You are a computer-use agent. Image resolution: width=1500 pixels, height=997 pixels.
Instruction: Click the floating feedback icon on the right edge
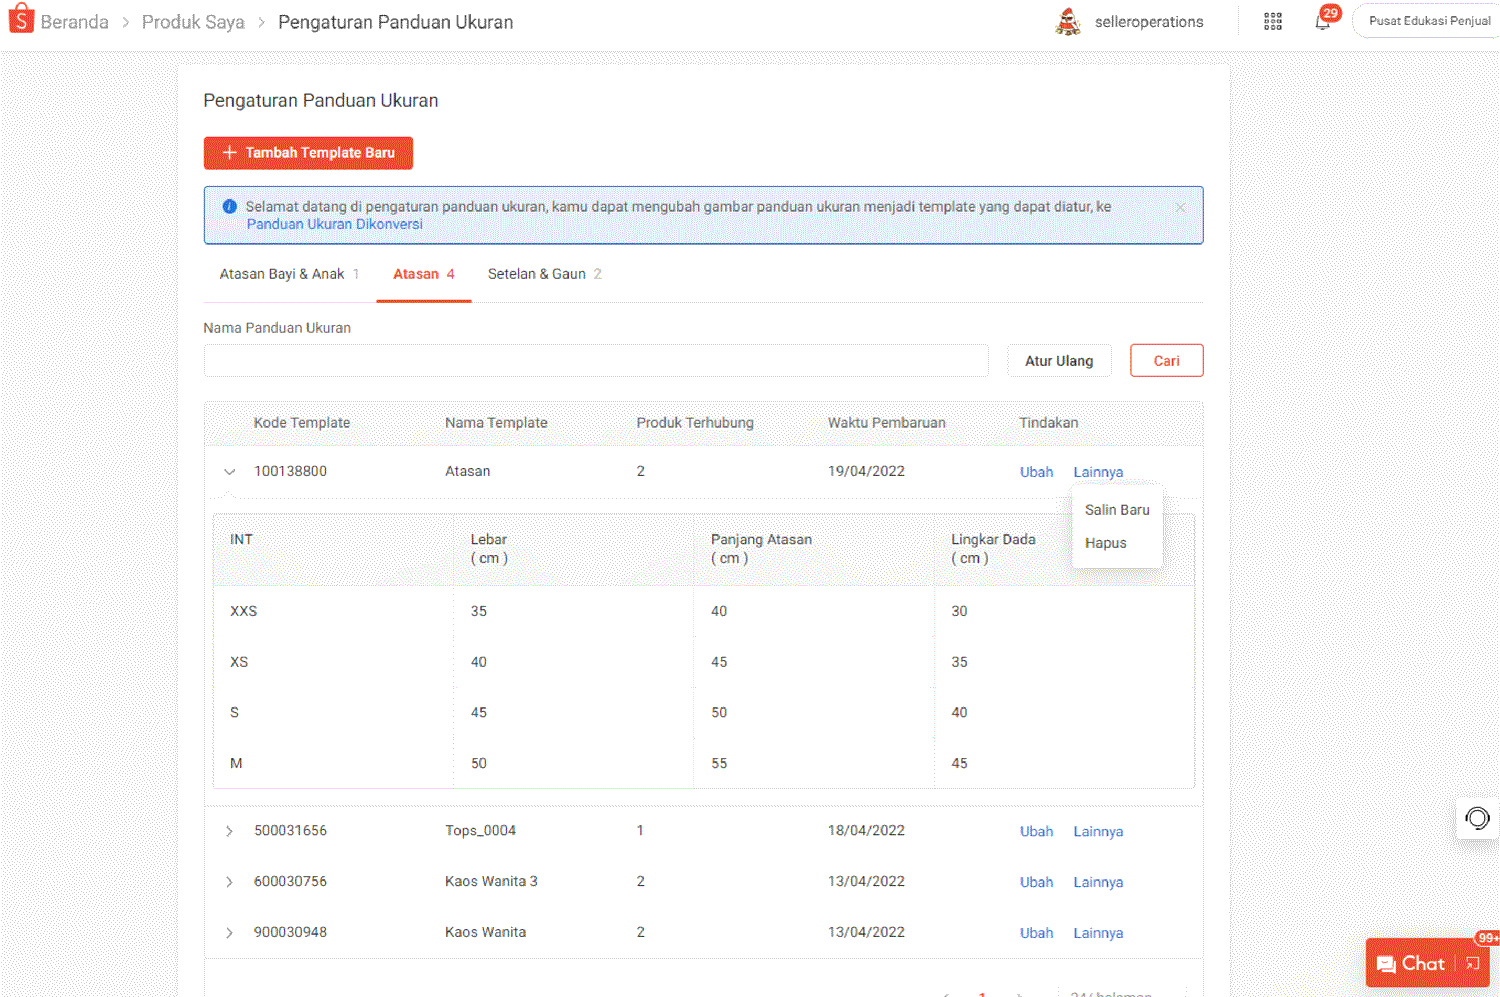click(x=1477, y=818)
